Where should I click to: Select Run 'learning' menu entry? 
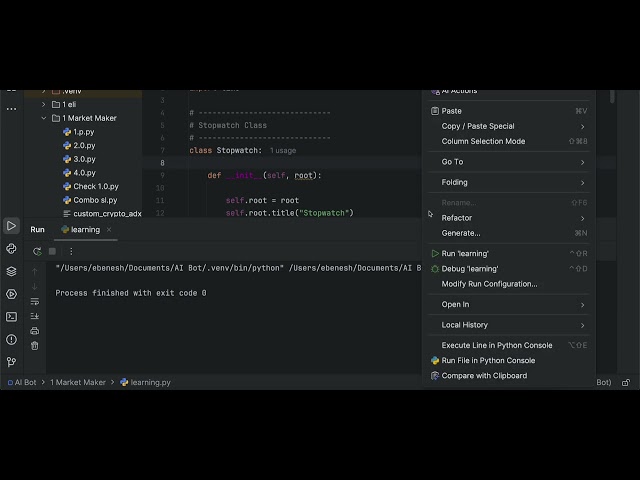tap(509, 253)
